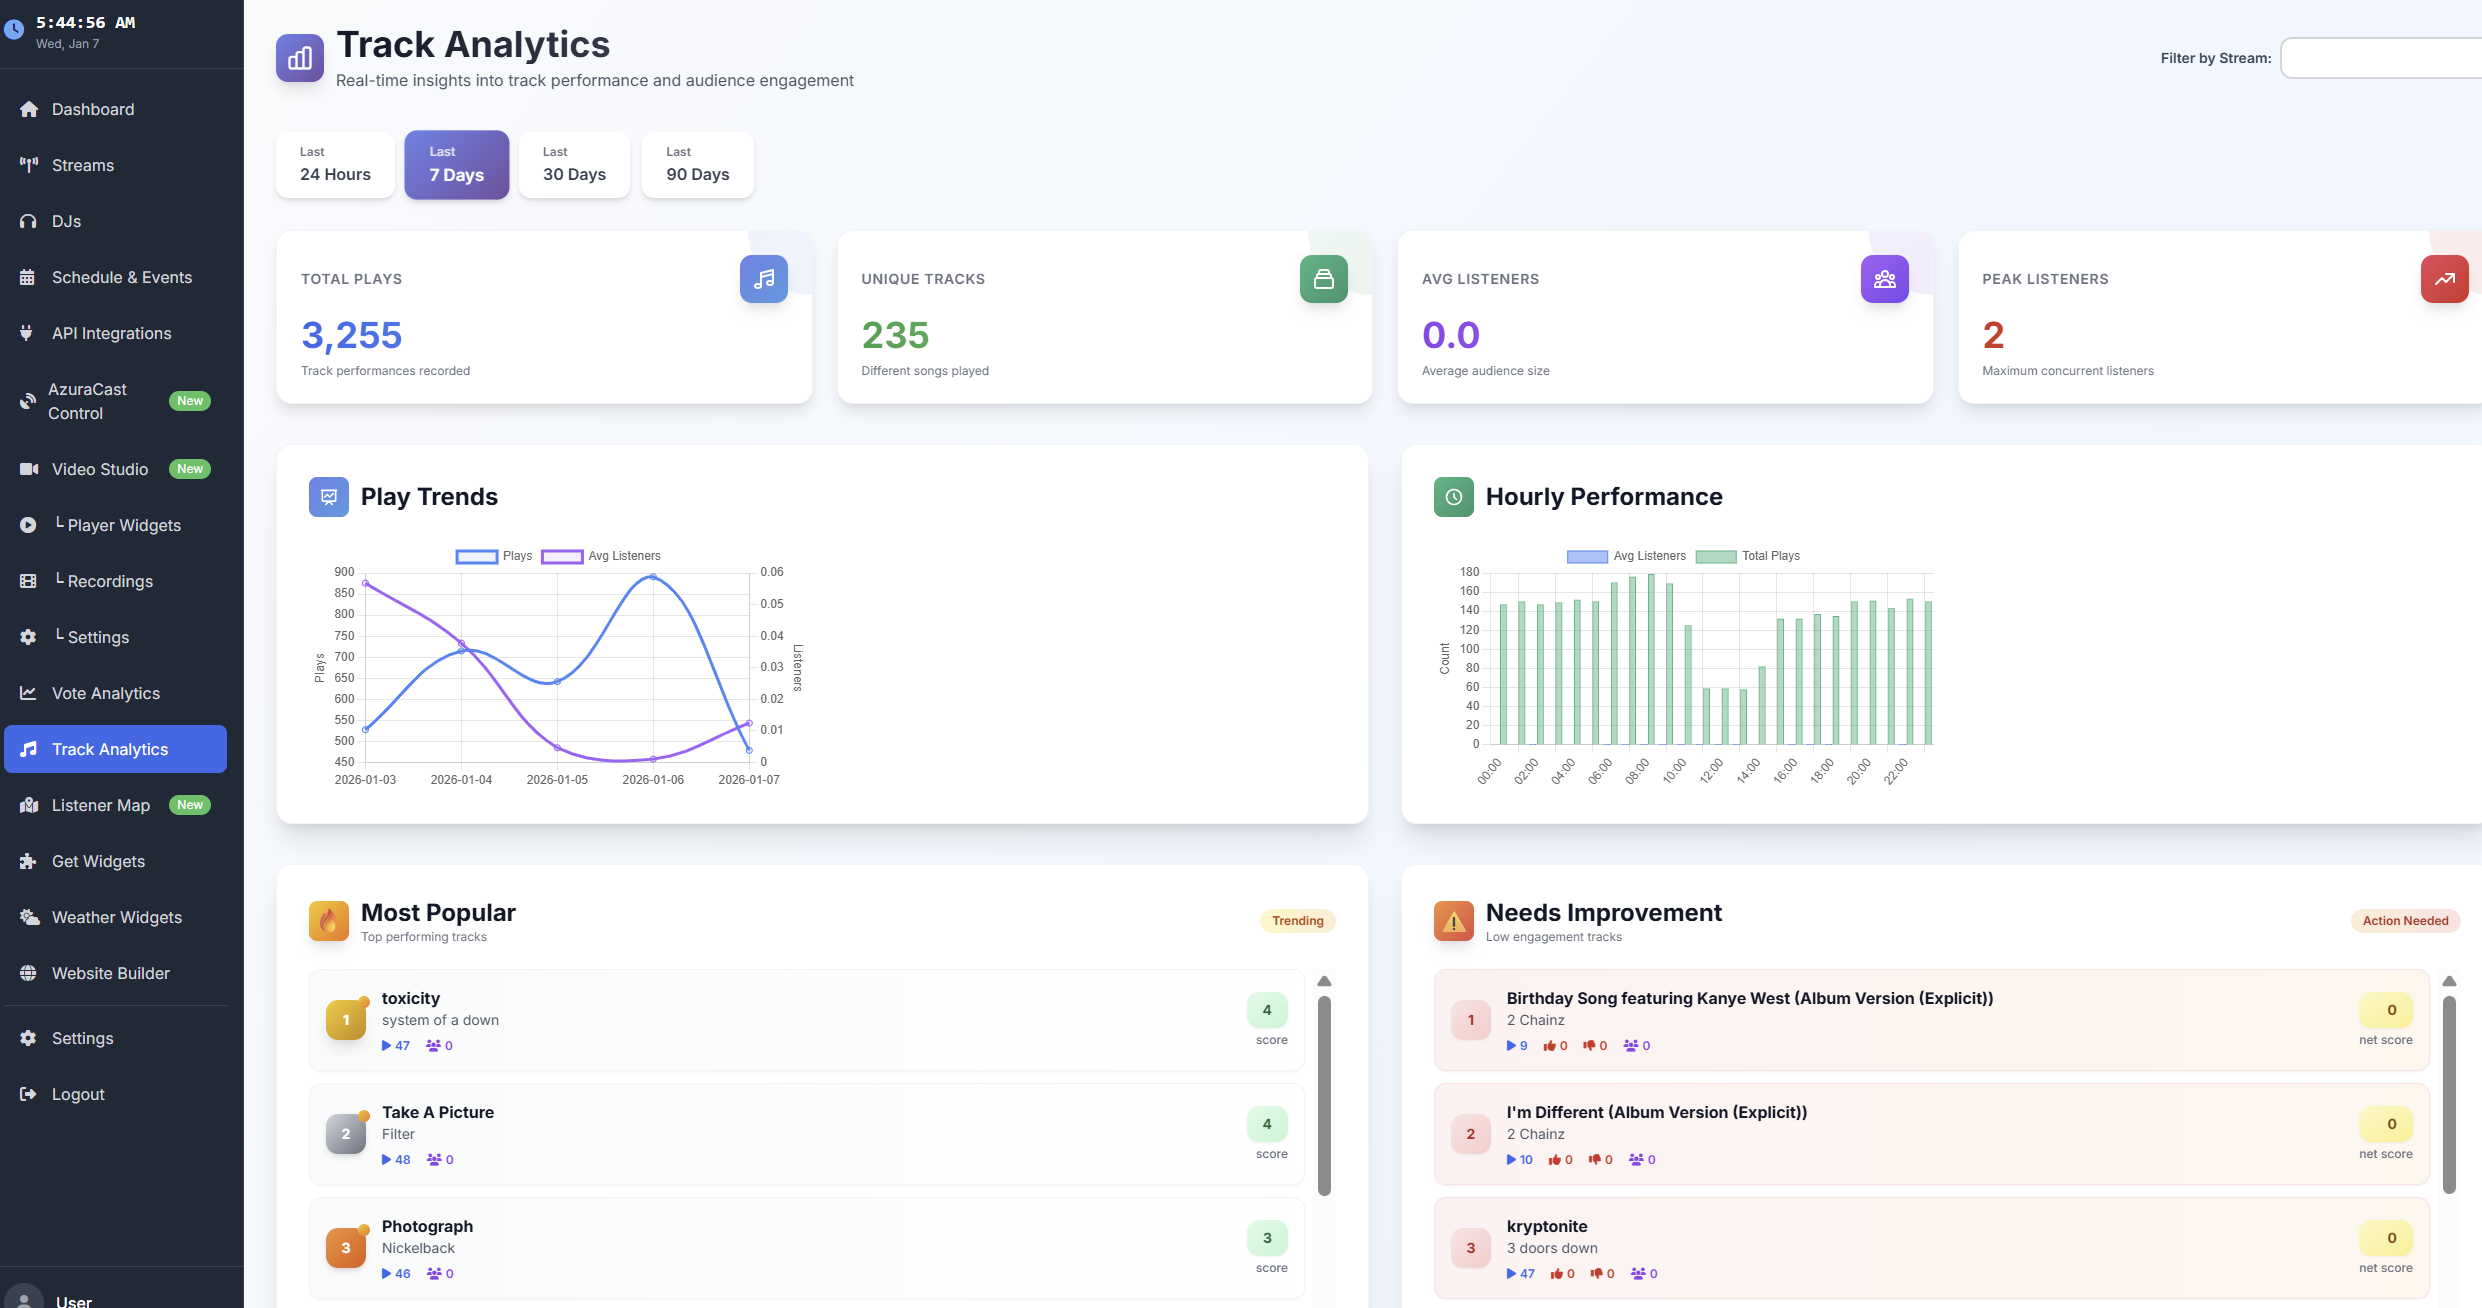Click the Needs Improvement warning triangle icon
The height and width of the screenshot is (1308, 2482).
point(1453,921)
